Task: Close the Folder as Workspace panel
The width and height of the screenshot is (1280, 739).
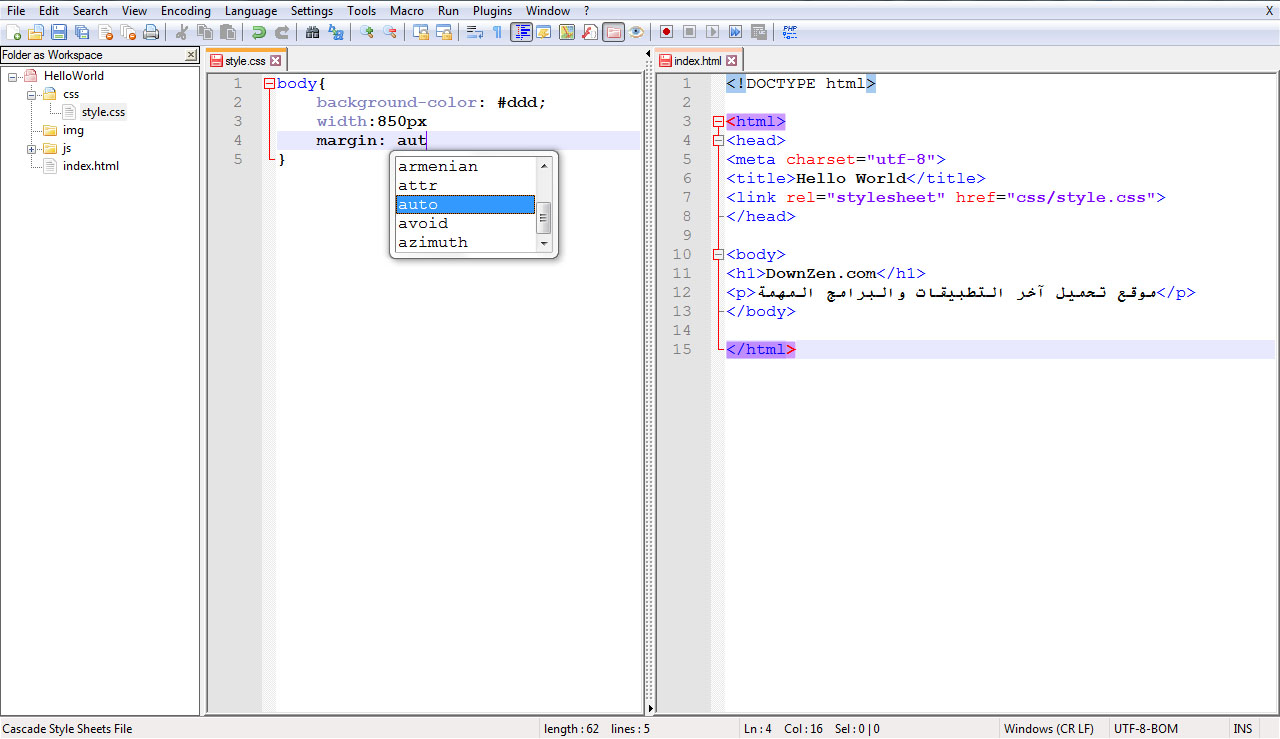Action: pos(191,55)
